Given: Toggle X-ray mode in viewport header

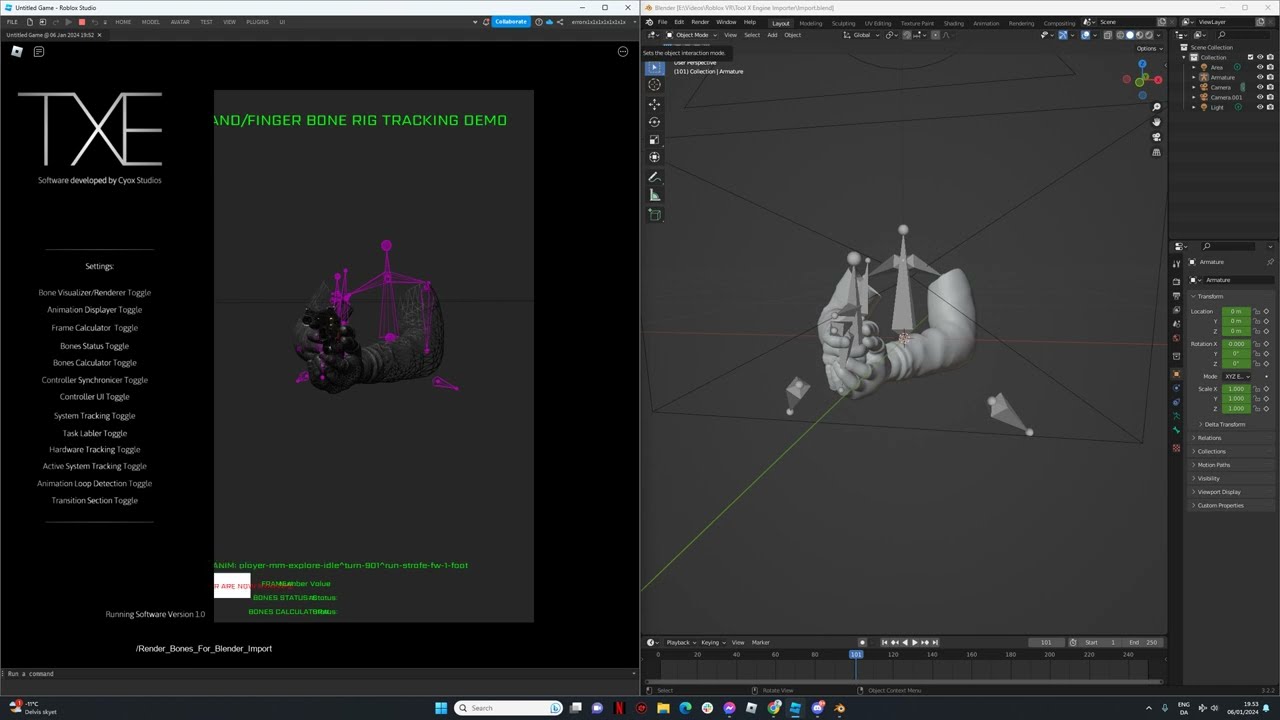Looking at the screenshot, I should pyautogui.click(x=1108, y=35).
